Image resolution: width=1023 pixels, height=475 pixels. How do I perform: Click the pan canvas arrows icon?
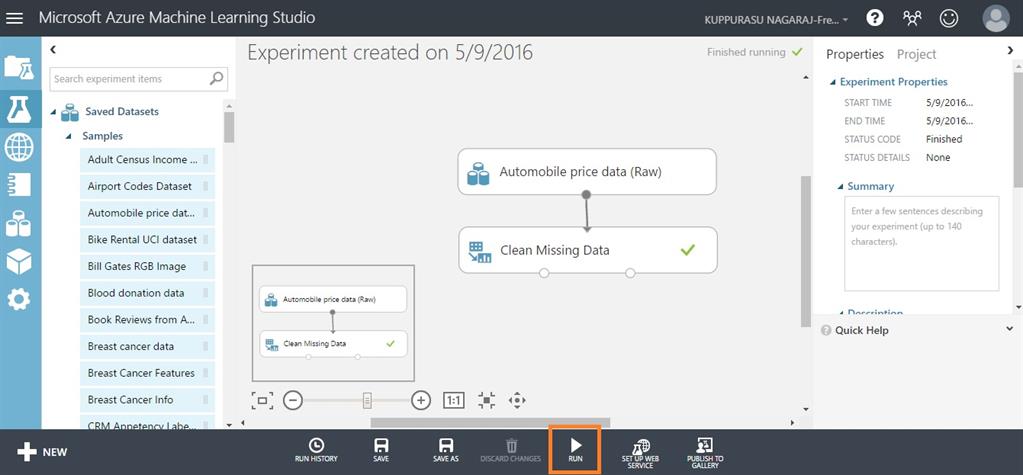[x=517, y=400]
